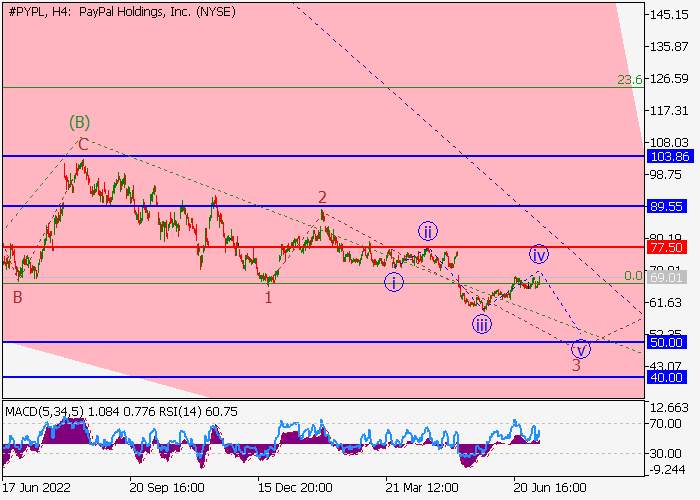This screenshot has width=700, height=500.
Task: Select the red B wave label at left
Action: [17, 297]
